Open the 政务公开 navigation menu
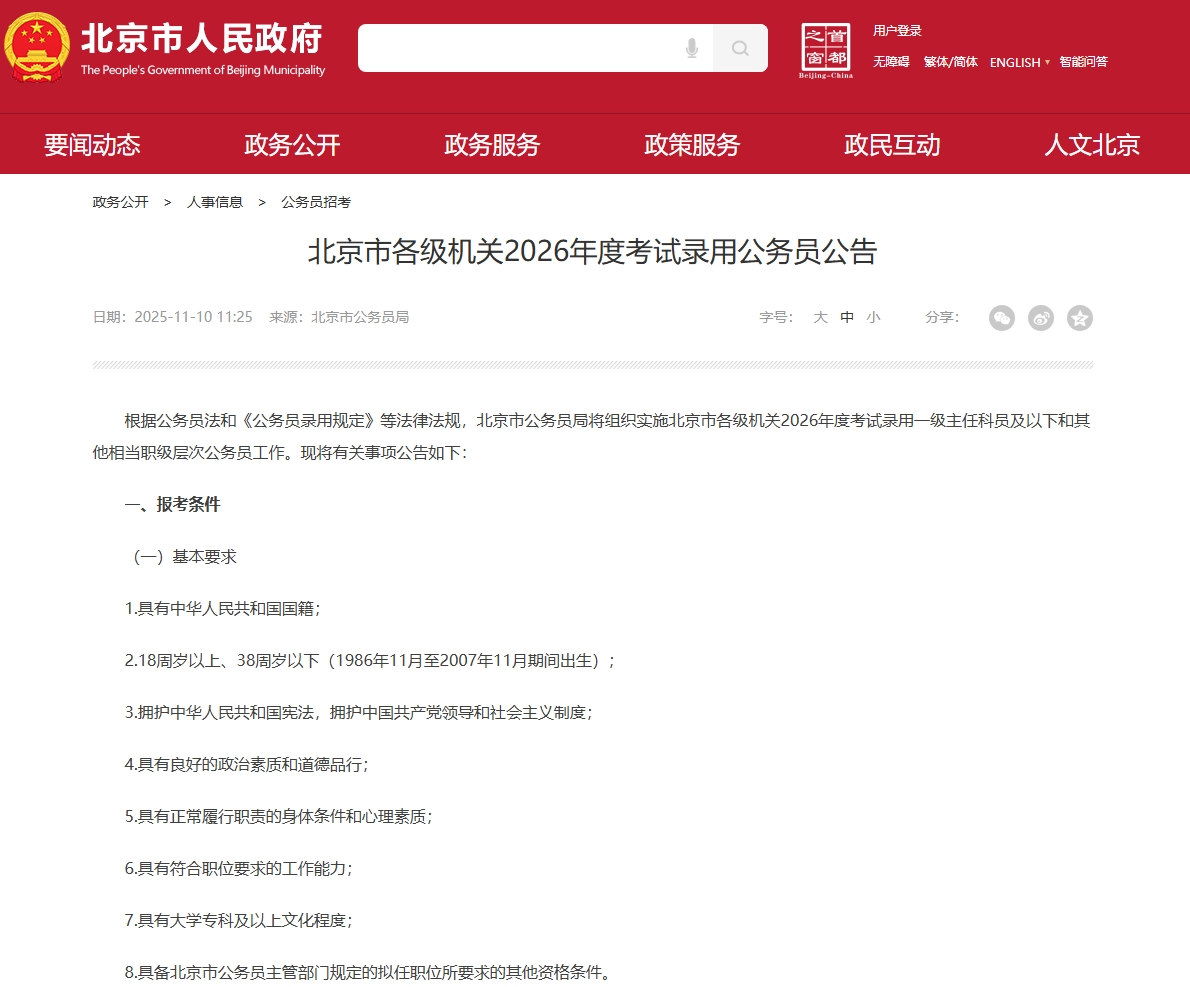This screenshot has width=1190, height=987. coord(292,145)
